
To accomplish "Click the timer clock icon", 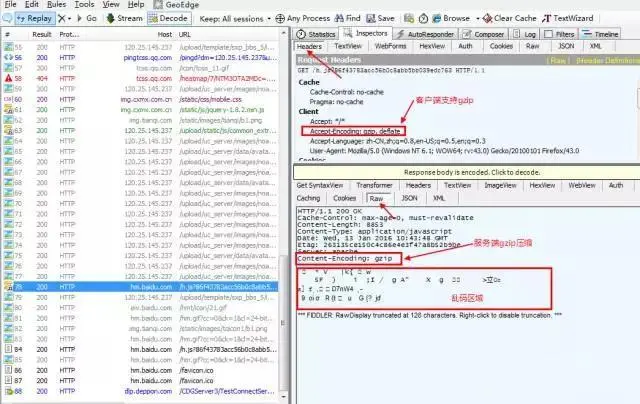I will (x=423, y=18).
